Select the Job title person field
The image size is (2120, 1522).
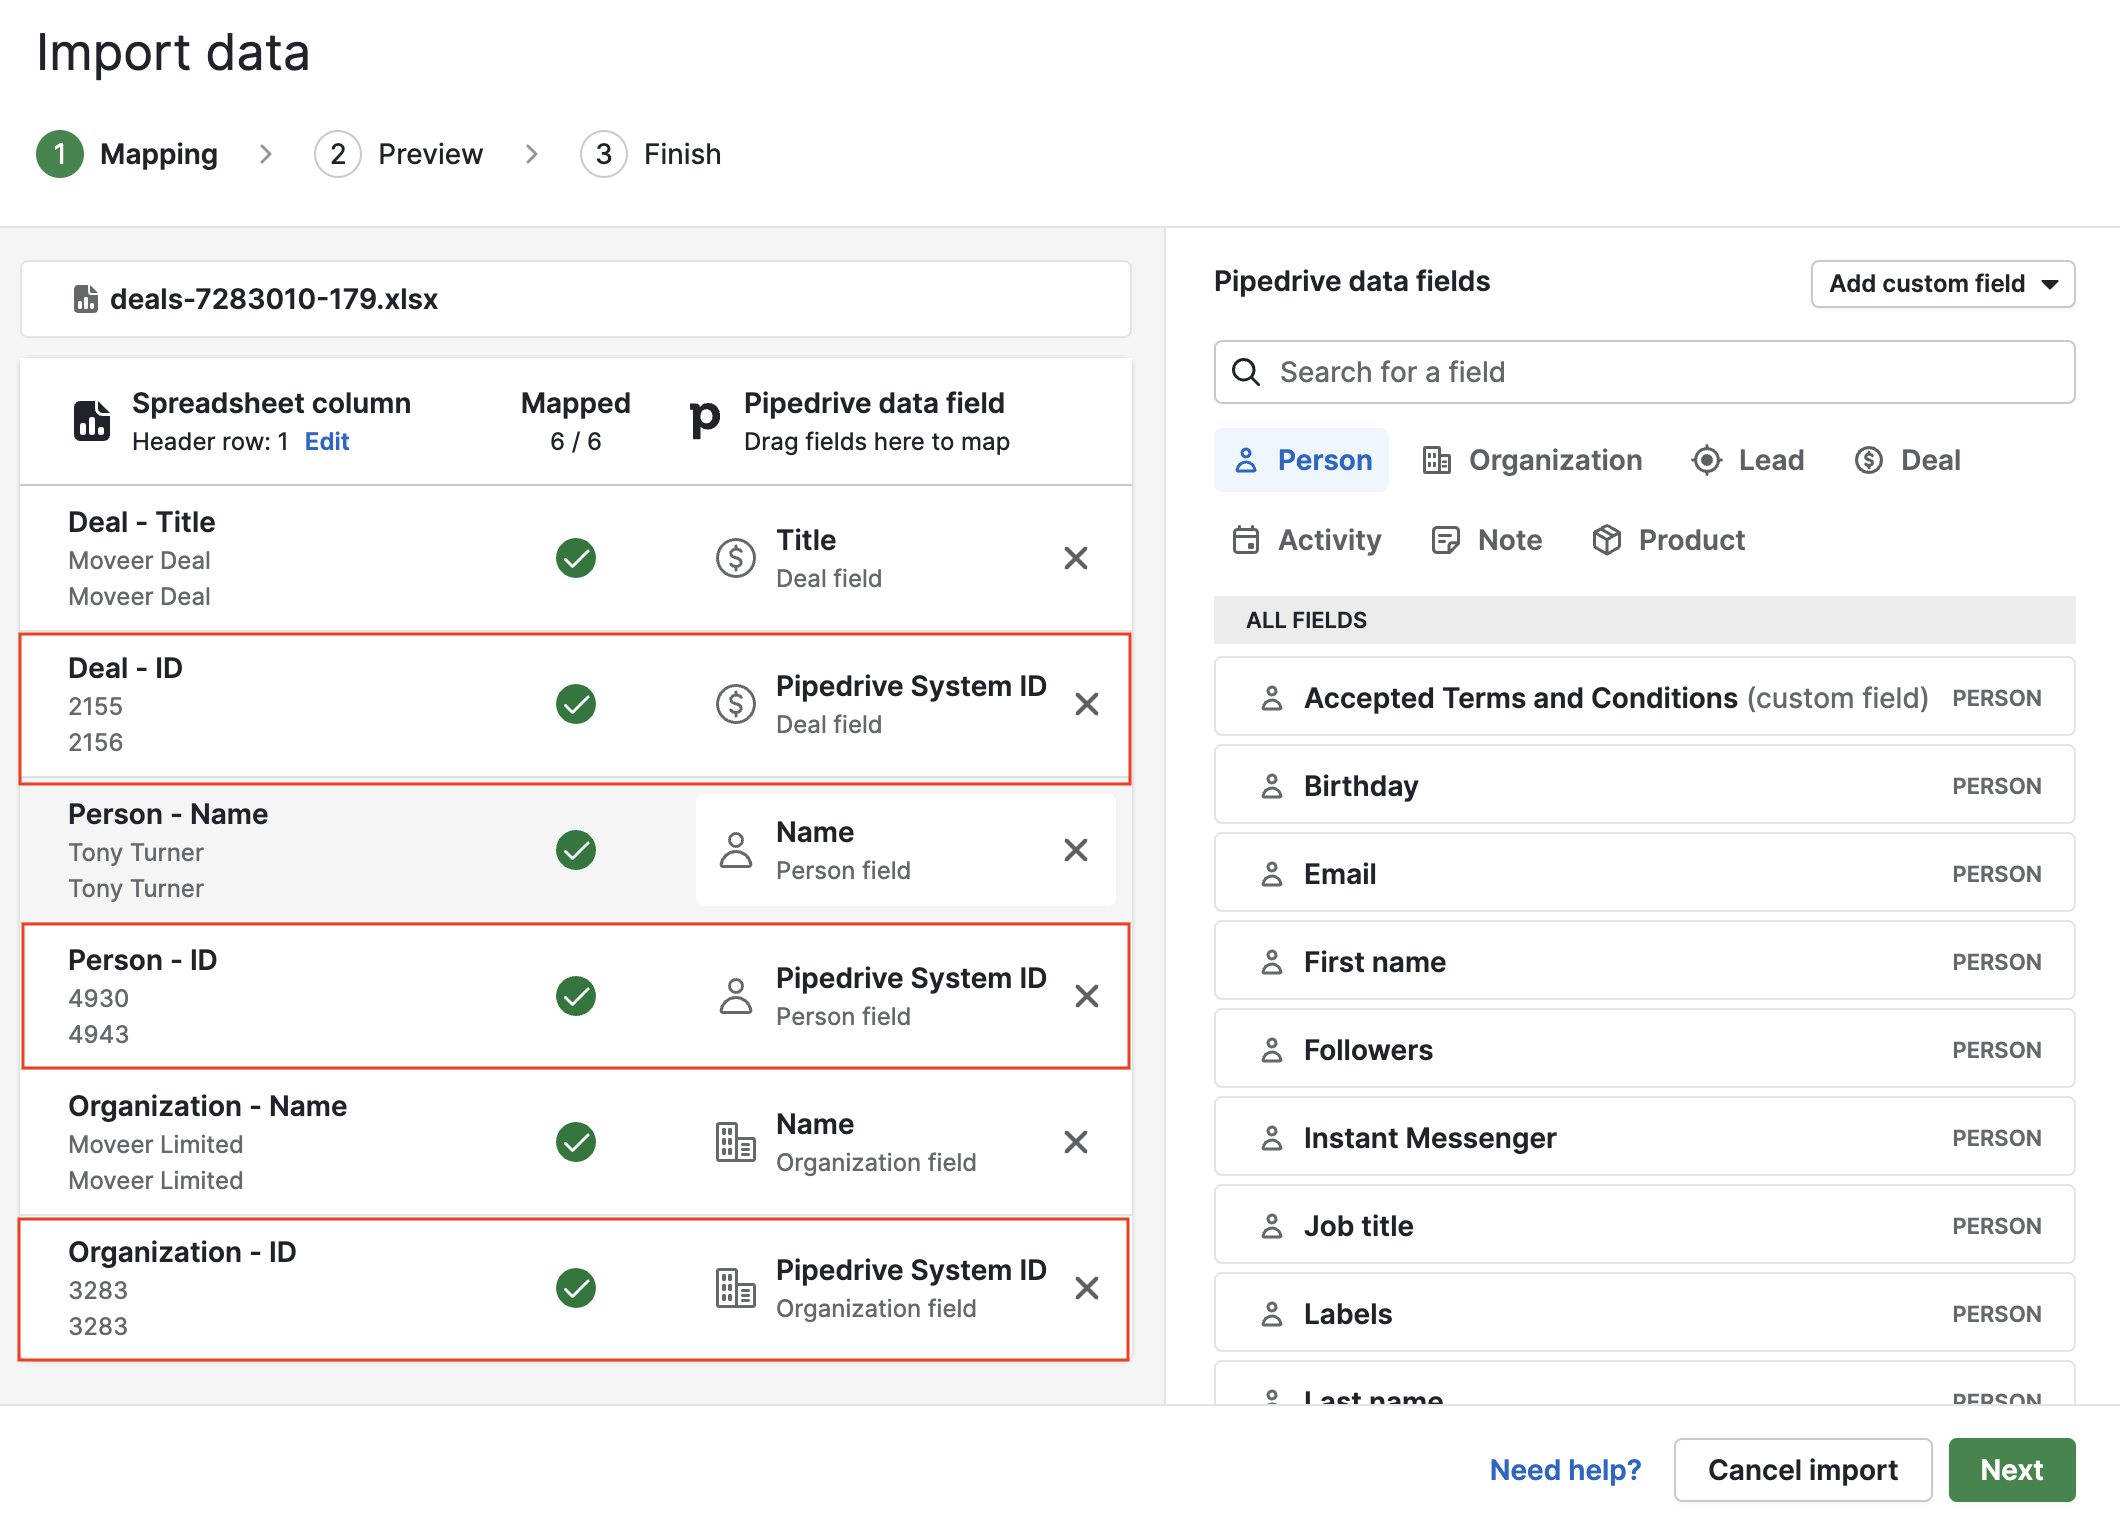click(1644, 1225)
